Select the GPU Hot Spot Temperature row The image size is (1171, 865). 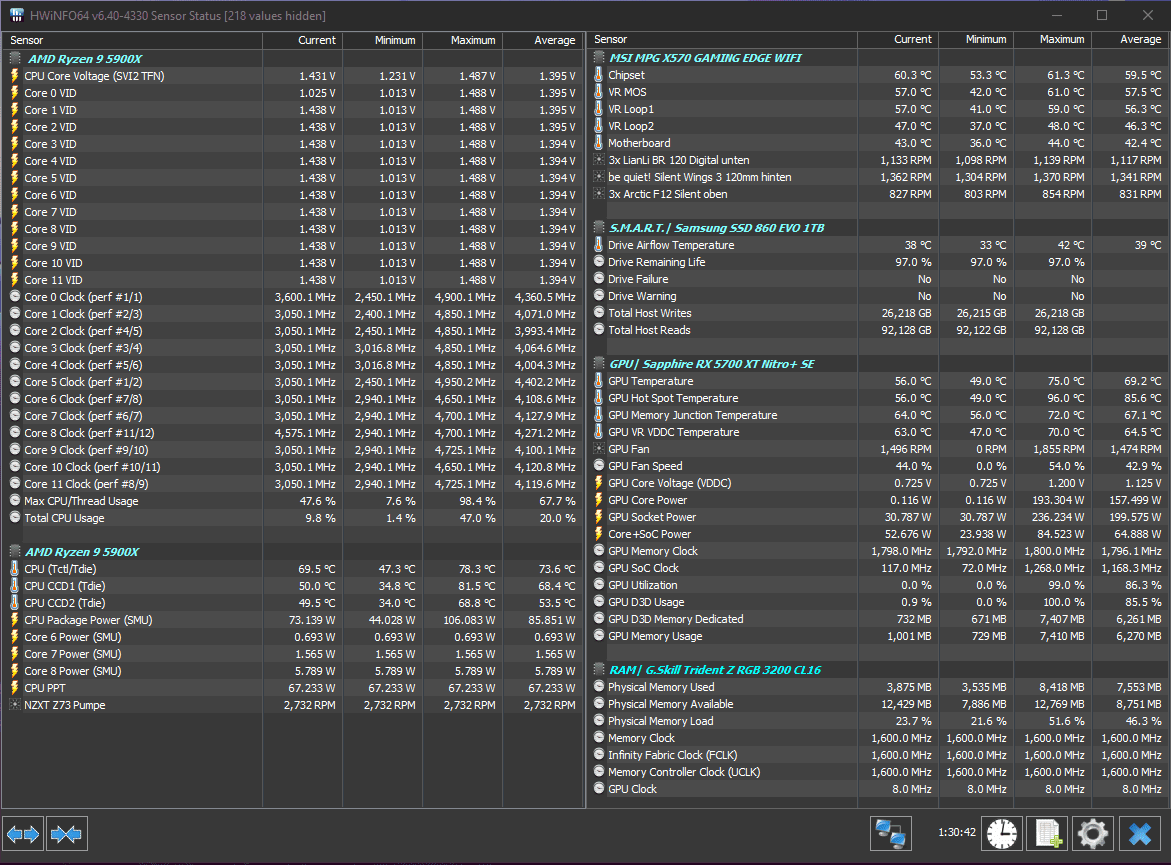[877, 398]
